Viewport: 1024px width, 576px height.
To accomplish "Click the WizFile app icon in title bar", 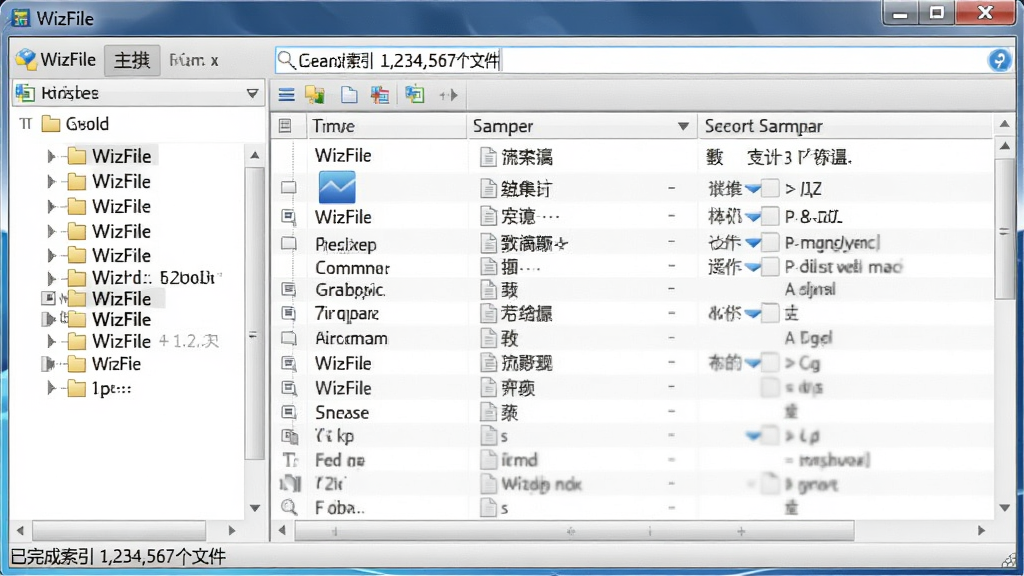I will pyautogui.click(x=20, y=18).
